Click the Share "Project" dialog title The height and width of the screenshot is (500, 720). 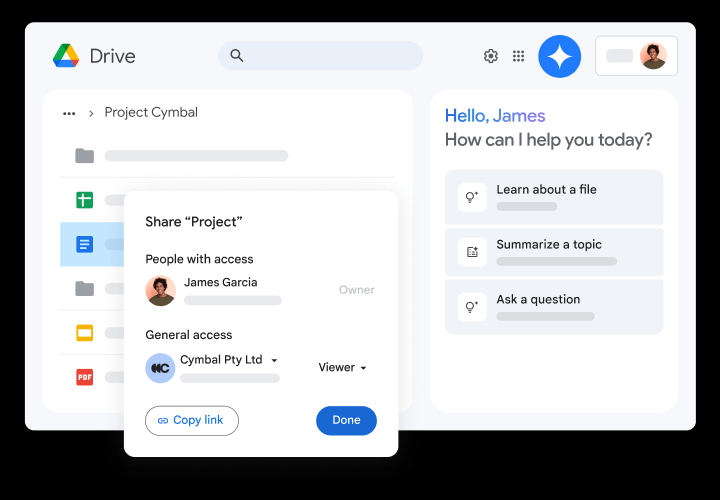click(x=194, y=222)
